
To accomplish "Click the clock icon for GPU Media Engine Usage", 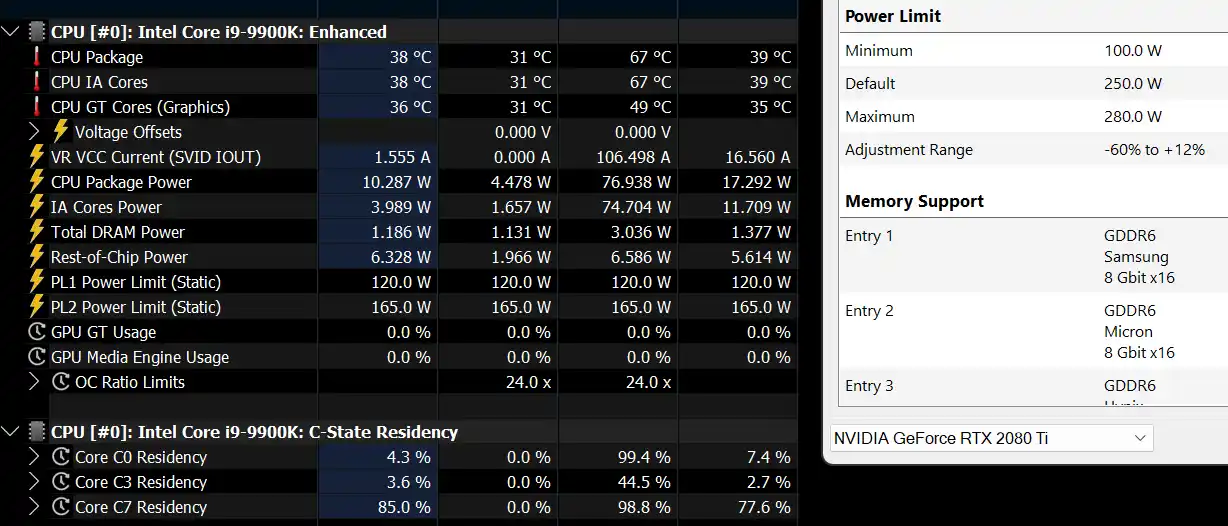I will [x=37, y=357].
